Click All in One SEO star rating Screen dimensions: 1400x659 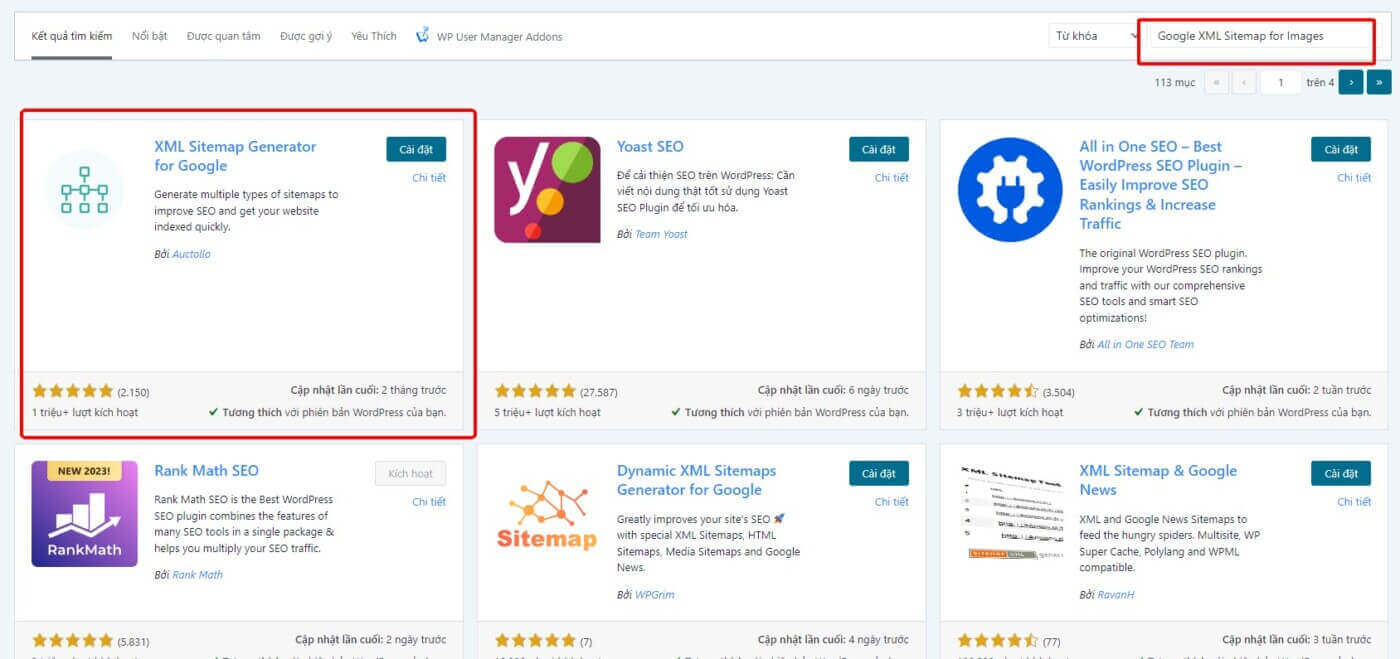(x=998, y=391)
